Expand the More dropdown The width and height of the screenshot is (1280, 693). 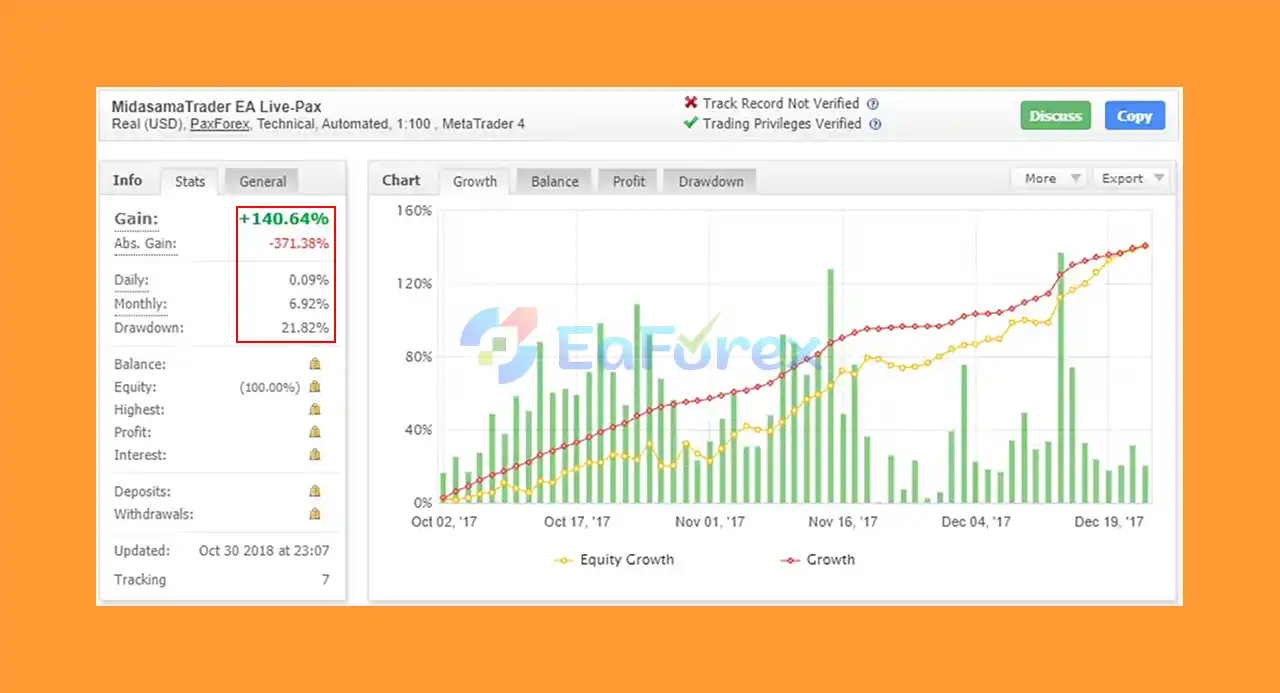1049,178
